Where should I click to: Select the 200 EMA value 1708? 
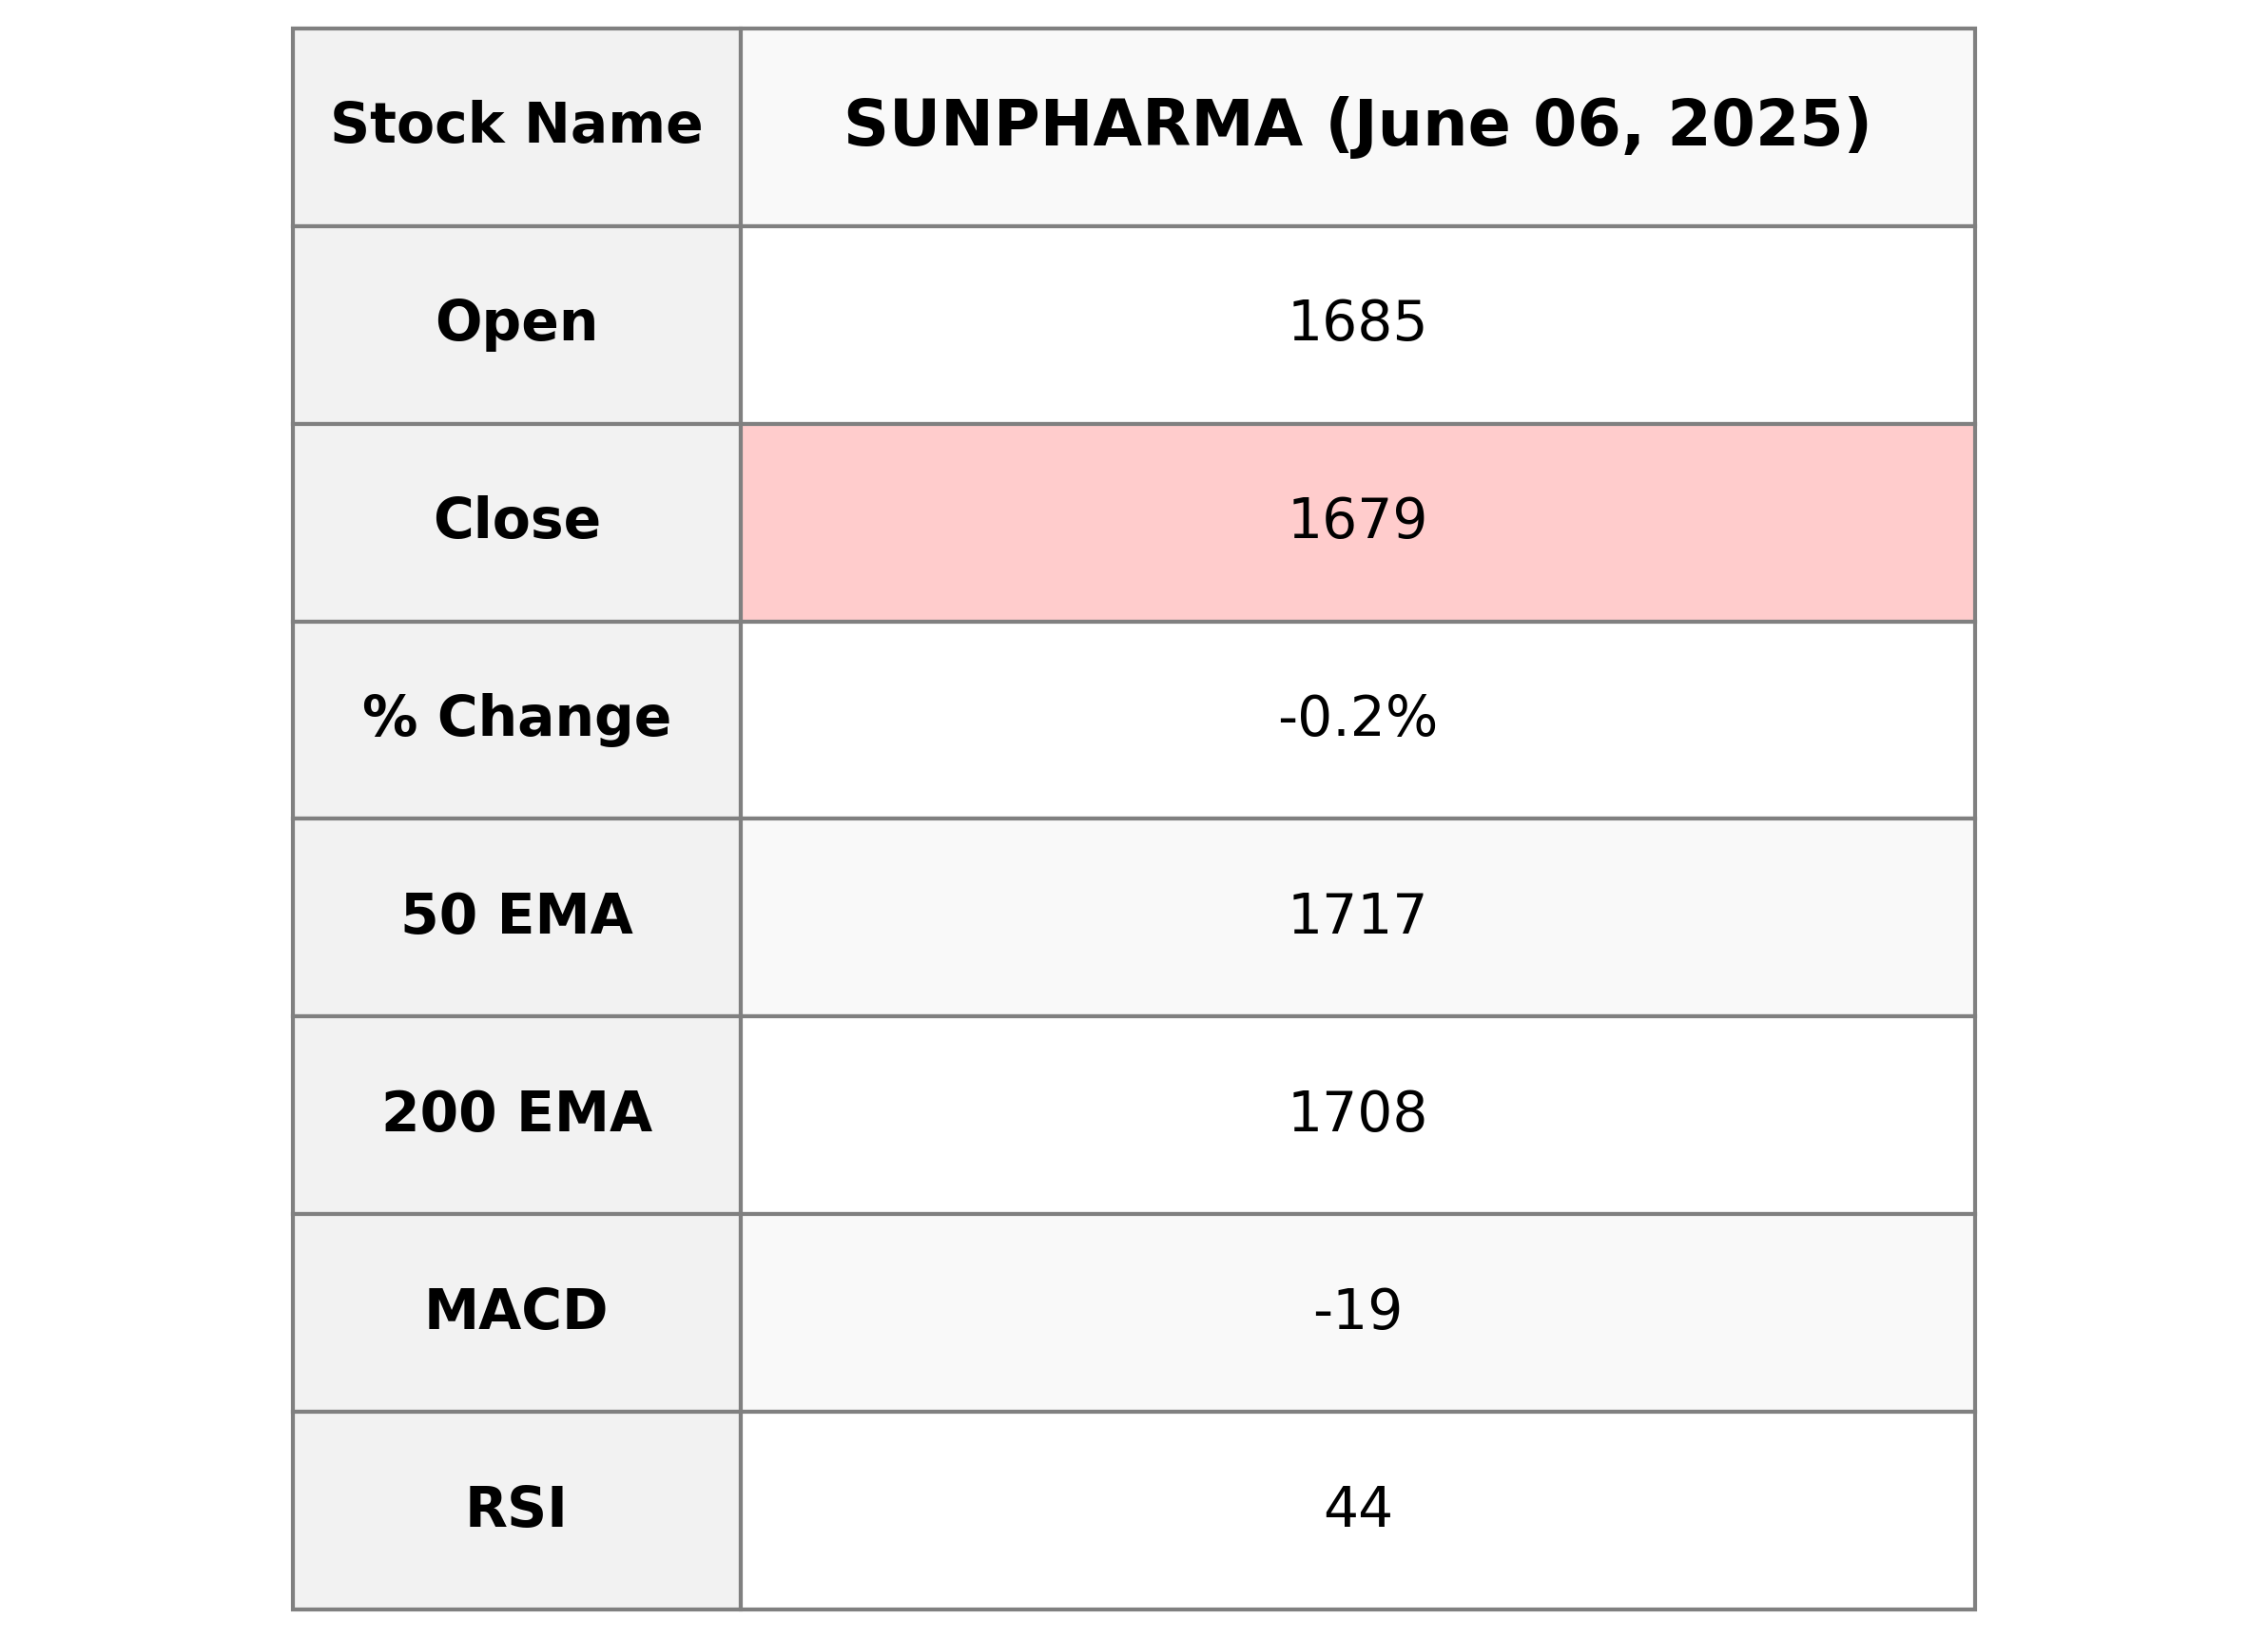click(1357, 1114)
